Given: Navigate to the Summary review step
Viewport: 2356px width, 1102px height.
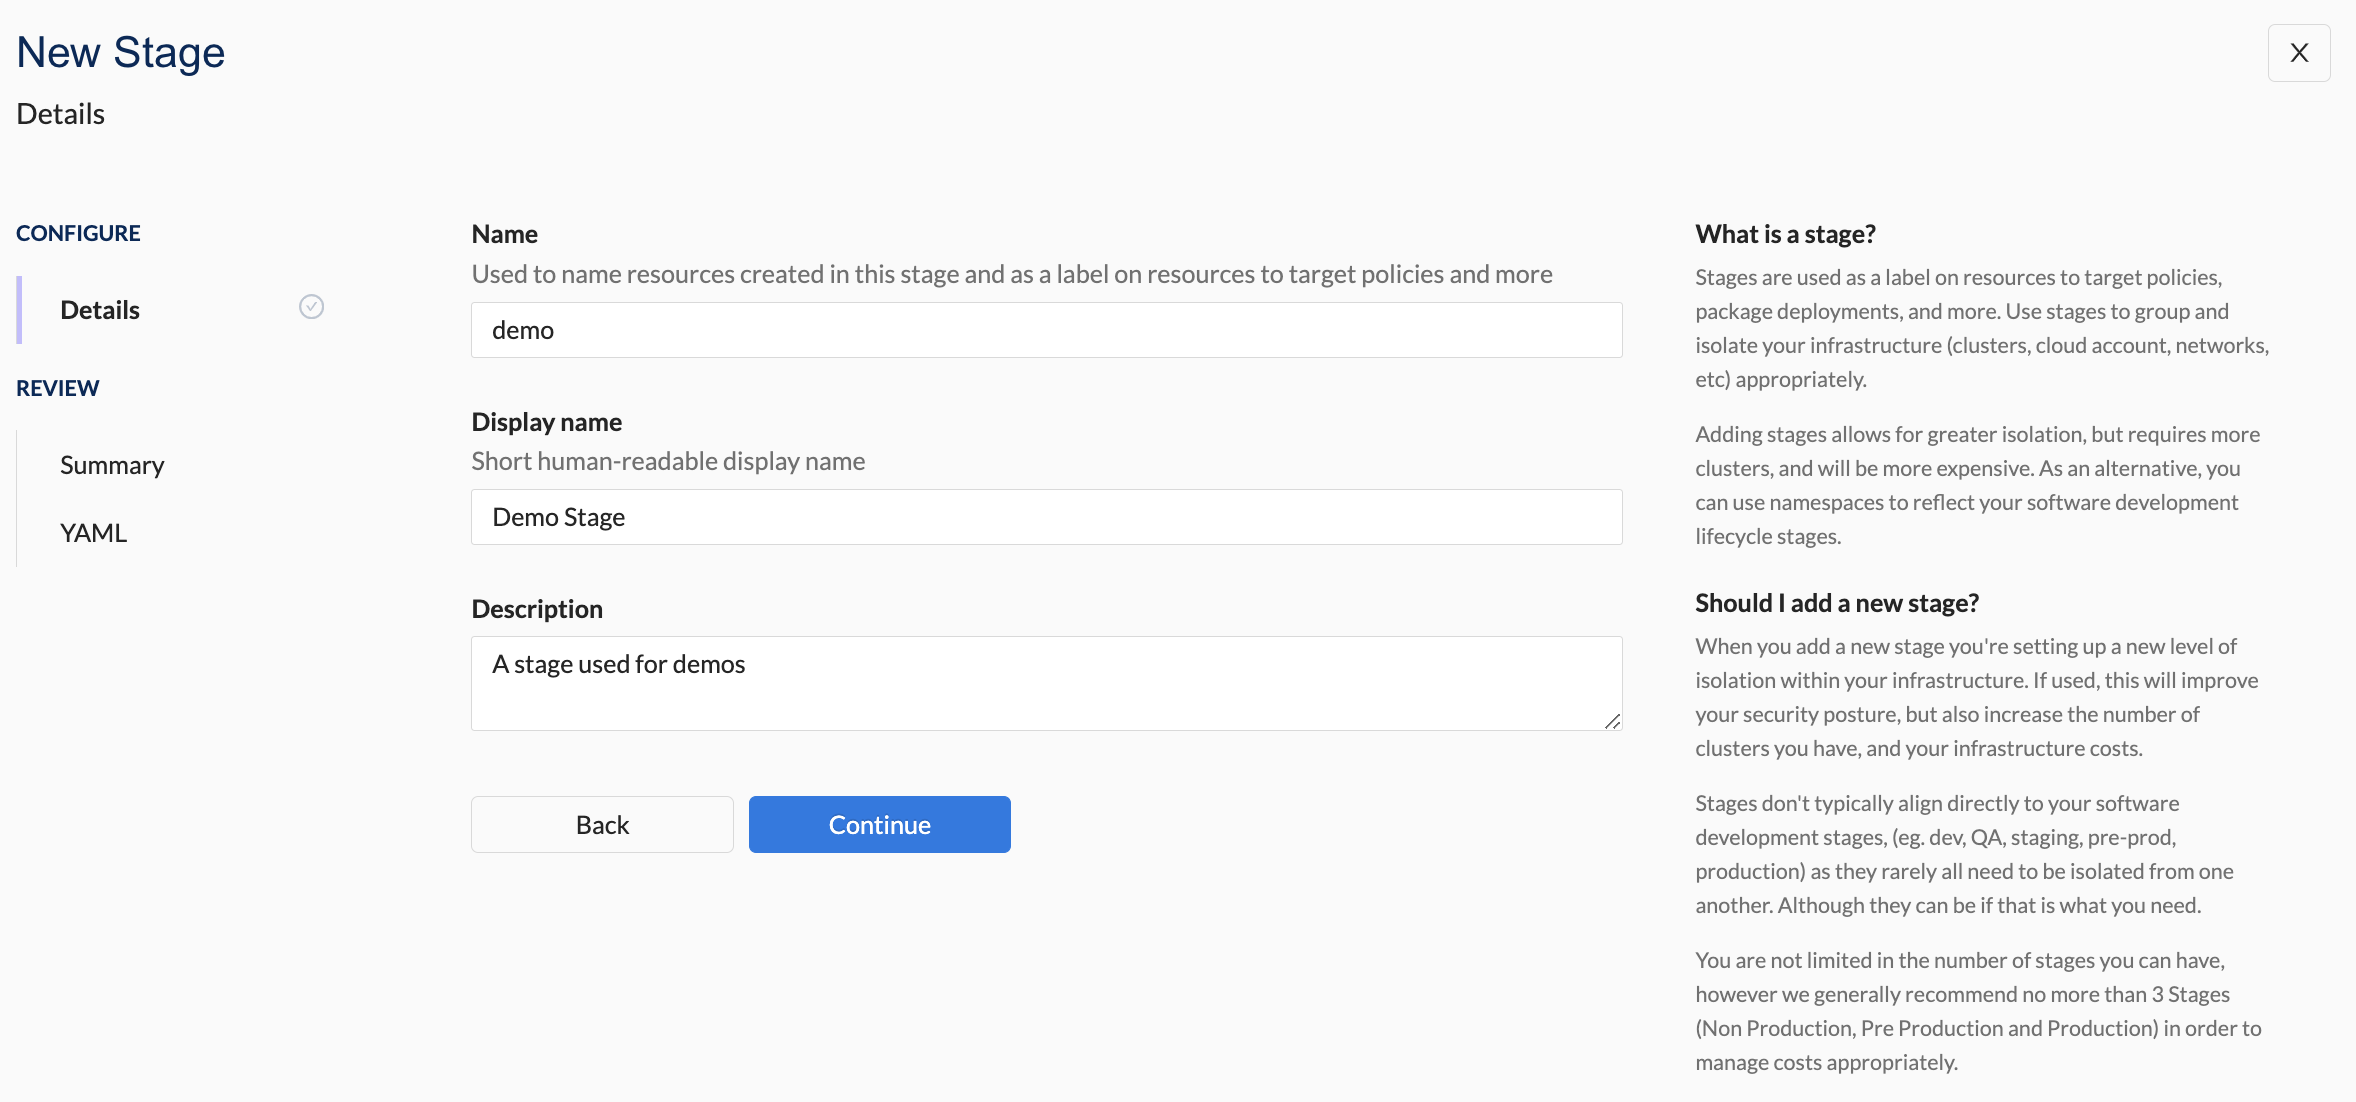Looking at the screenshot, I should 111,462.
